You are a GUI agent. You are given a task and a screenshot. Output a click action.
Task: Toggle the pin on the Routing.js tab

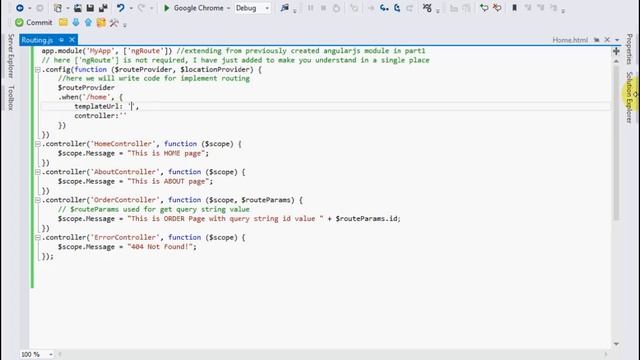pyautogui.click(x=61, y=40)
